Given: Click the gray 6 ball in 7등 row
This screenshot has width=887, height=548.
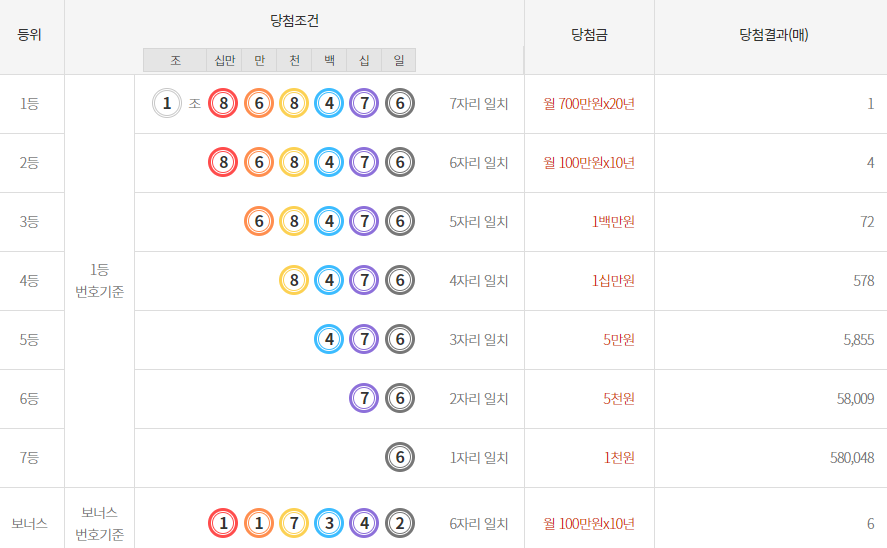Looking at the screenshot, I should click(400, 457).
